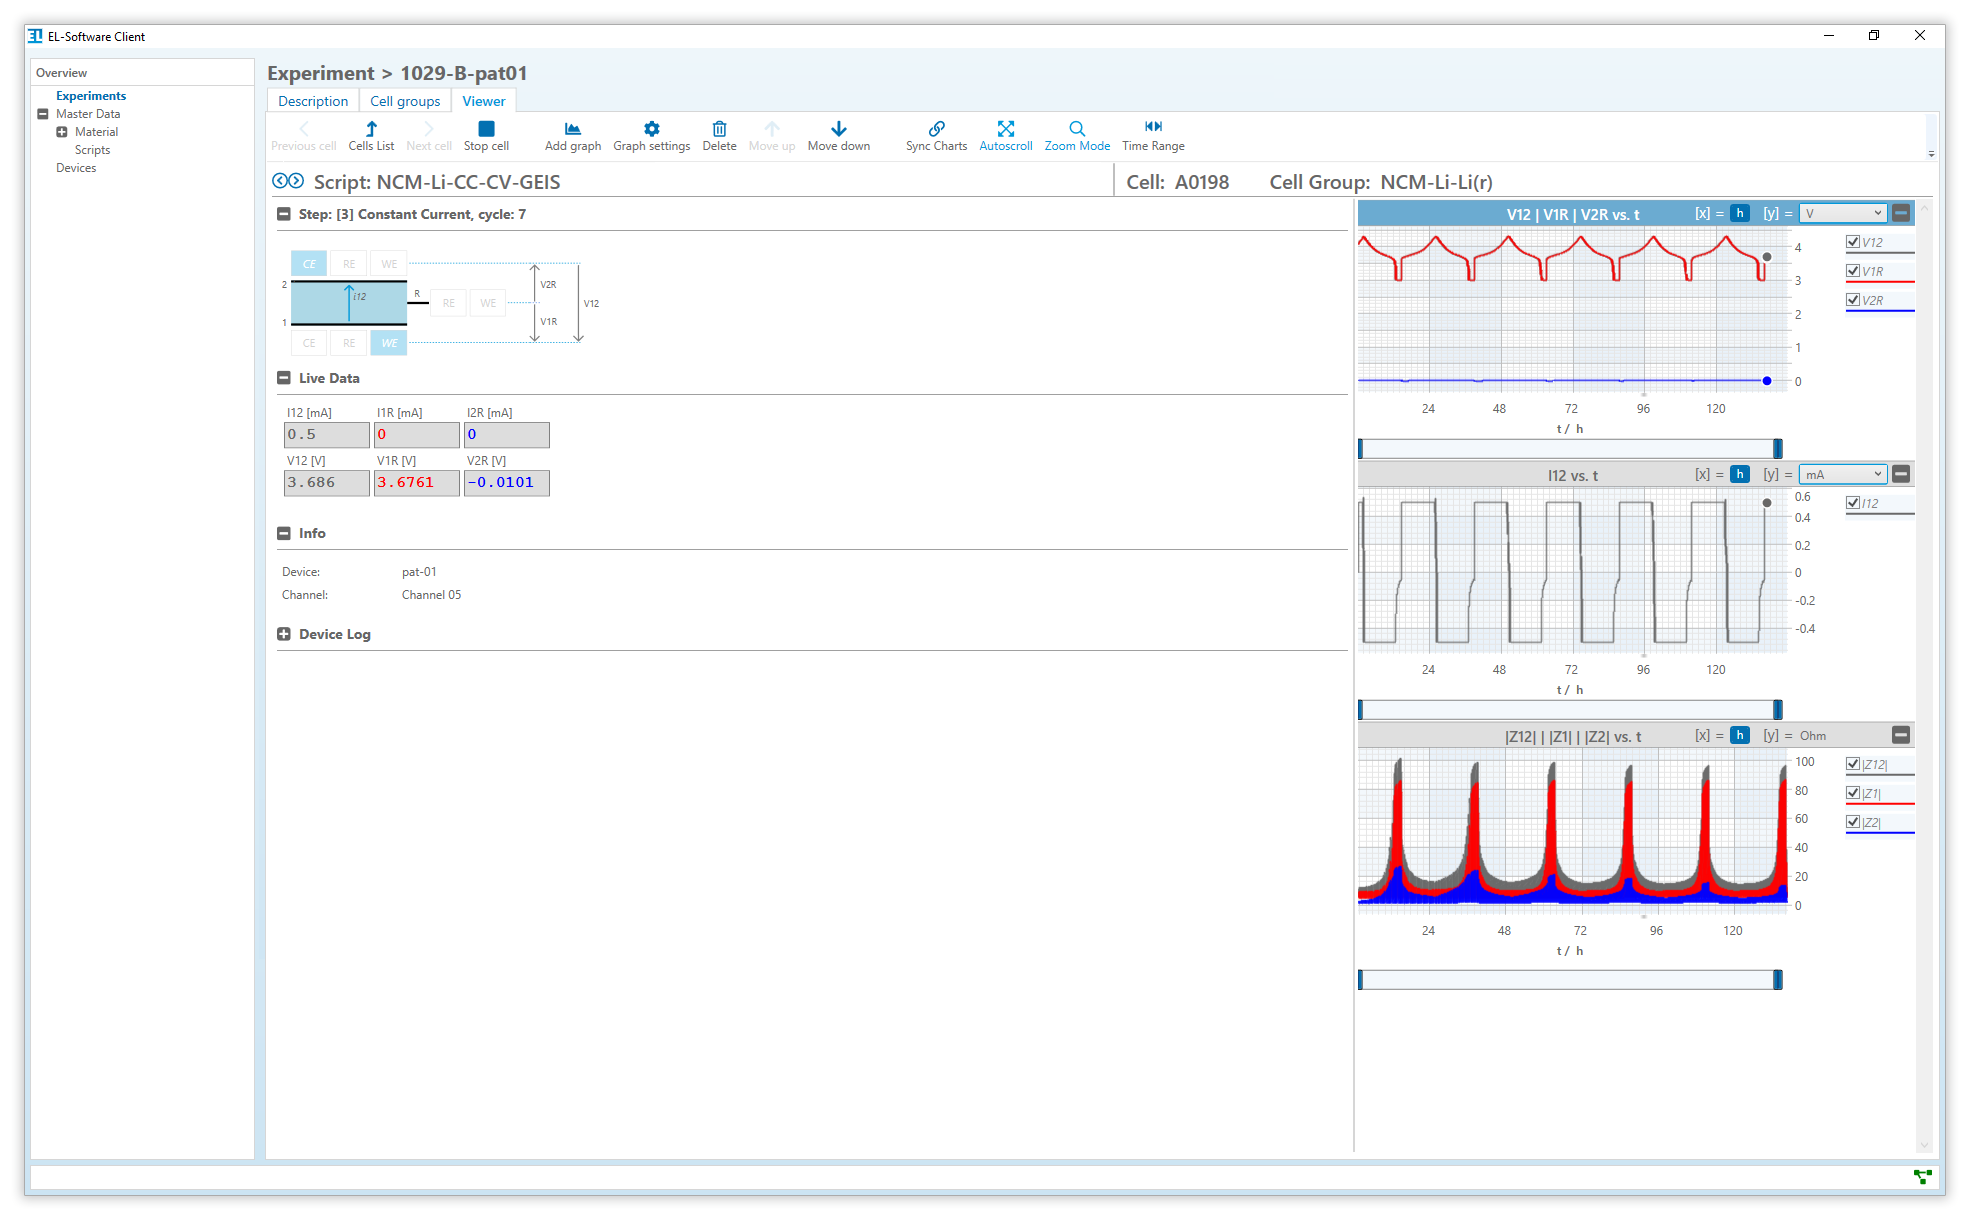The image size is (1970, 1220).
Task: Click the V1R [V] value 3.6761
Action: tap(417, 483)
